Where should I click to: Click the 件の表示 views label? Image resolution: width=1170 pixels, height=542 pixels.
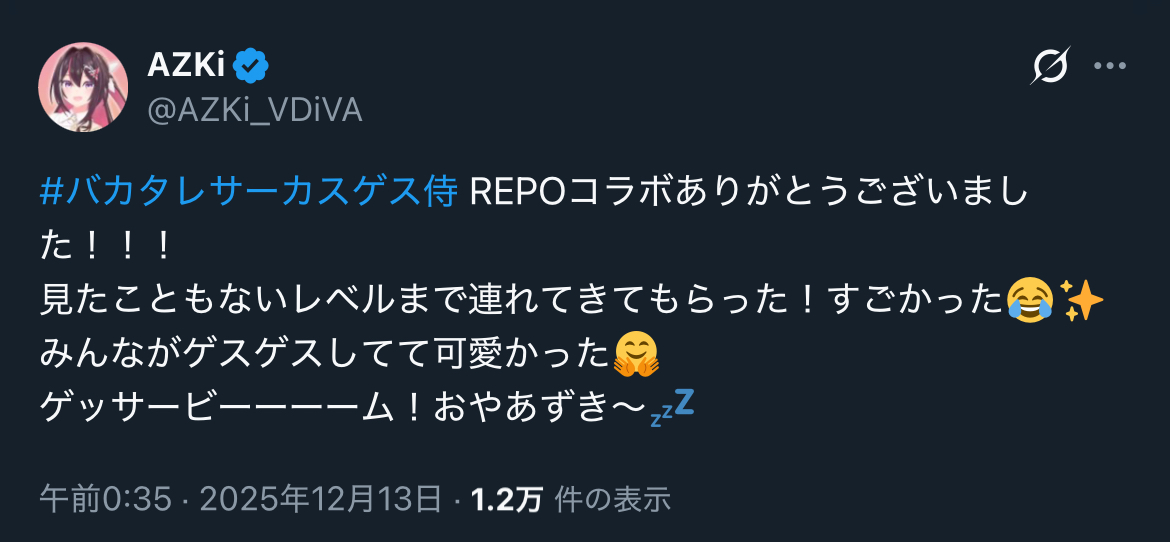tap(612, 499)
